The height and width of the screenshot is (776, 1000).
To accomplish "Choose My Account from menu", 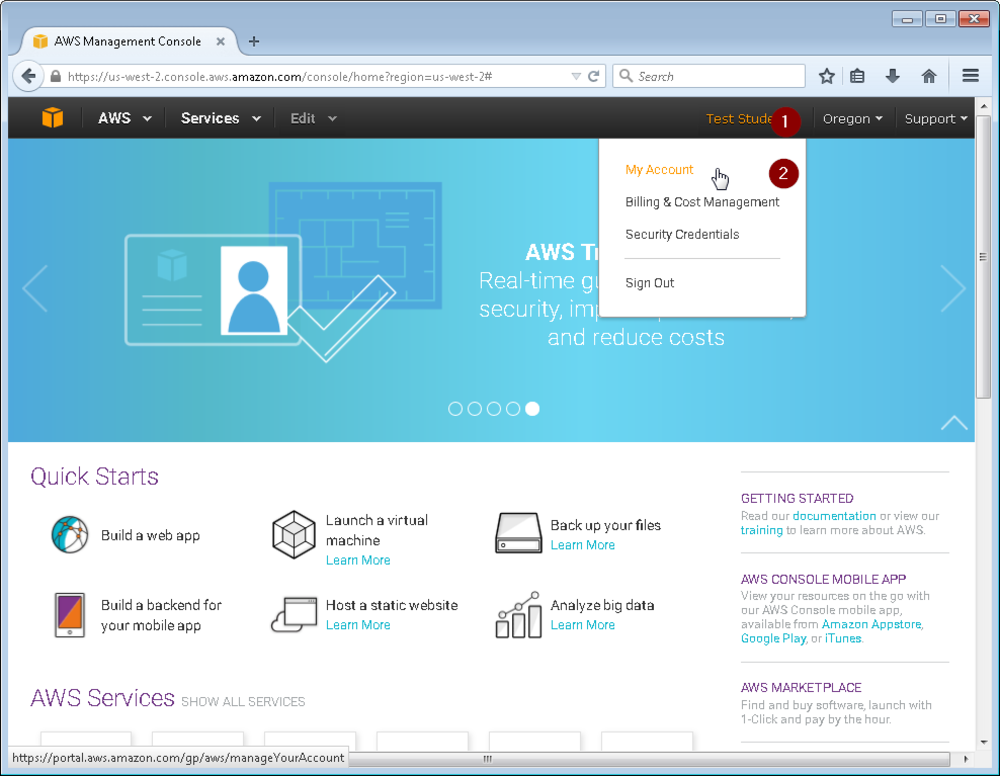I will point(659,170).
